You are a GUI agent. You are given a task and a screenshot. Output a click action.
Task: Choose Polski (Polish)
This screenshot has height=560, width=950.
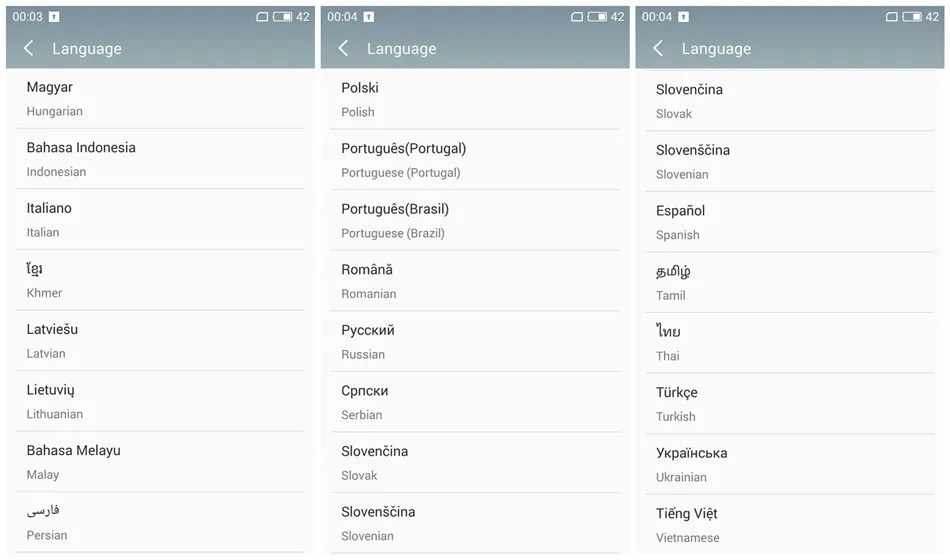(475, 99)
